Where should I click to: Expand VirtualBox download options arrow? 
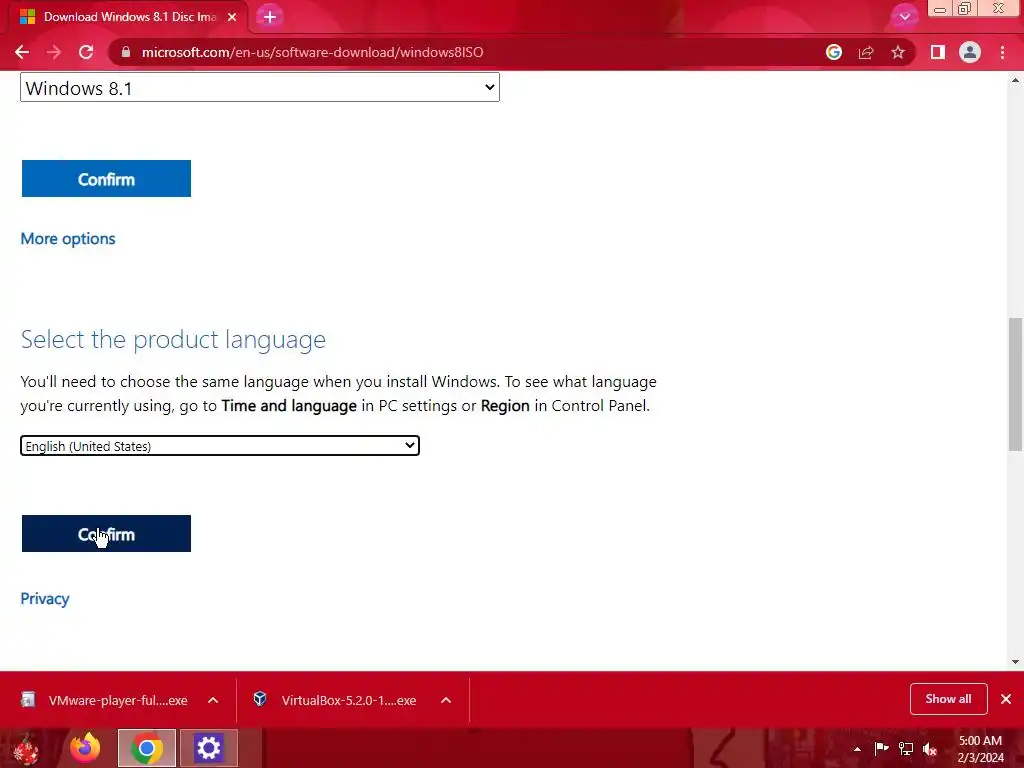(446, 700)
